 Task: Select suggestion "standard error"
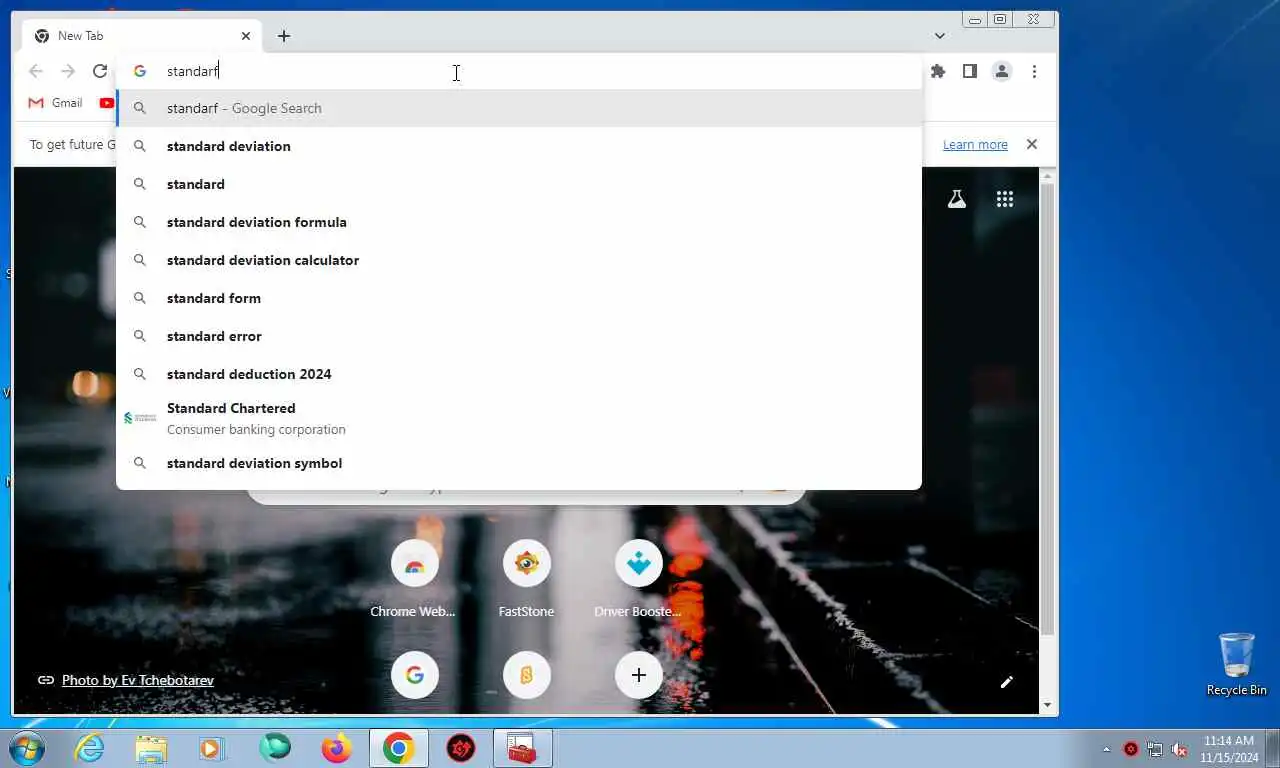519,336
